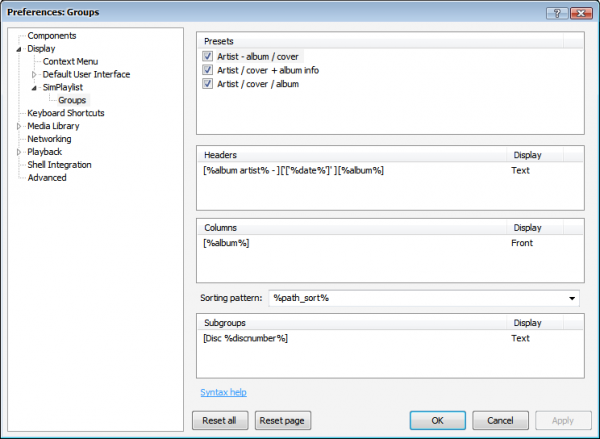
Task: Select the '[Disc %discnumber%]' subgroup row
Action: point(245,338)
